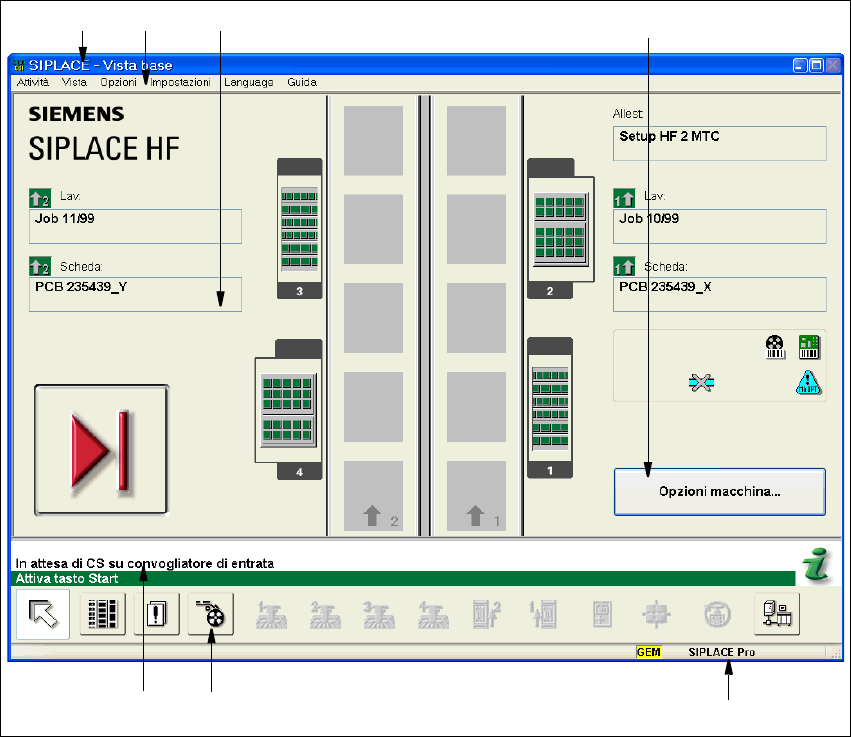Select feeder table 3 graphic
This screenshot has height=737, width=851.
point(300,228)
